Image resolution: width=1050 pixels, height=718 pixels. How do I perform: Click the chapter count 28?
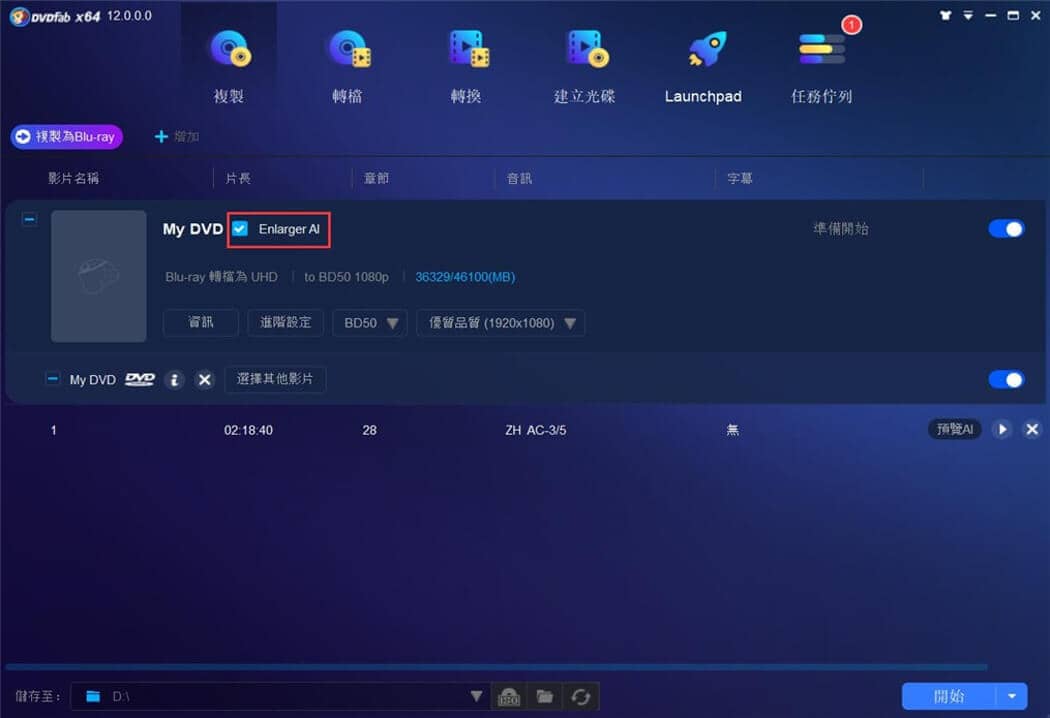pos(370,430)
